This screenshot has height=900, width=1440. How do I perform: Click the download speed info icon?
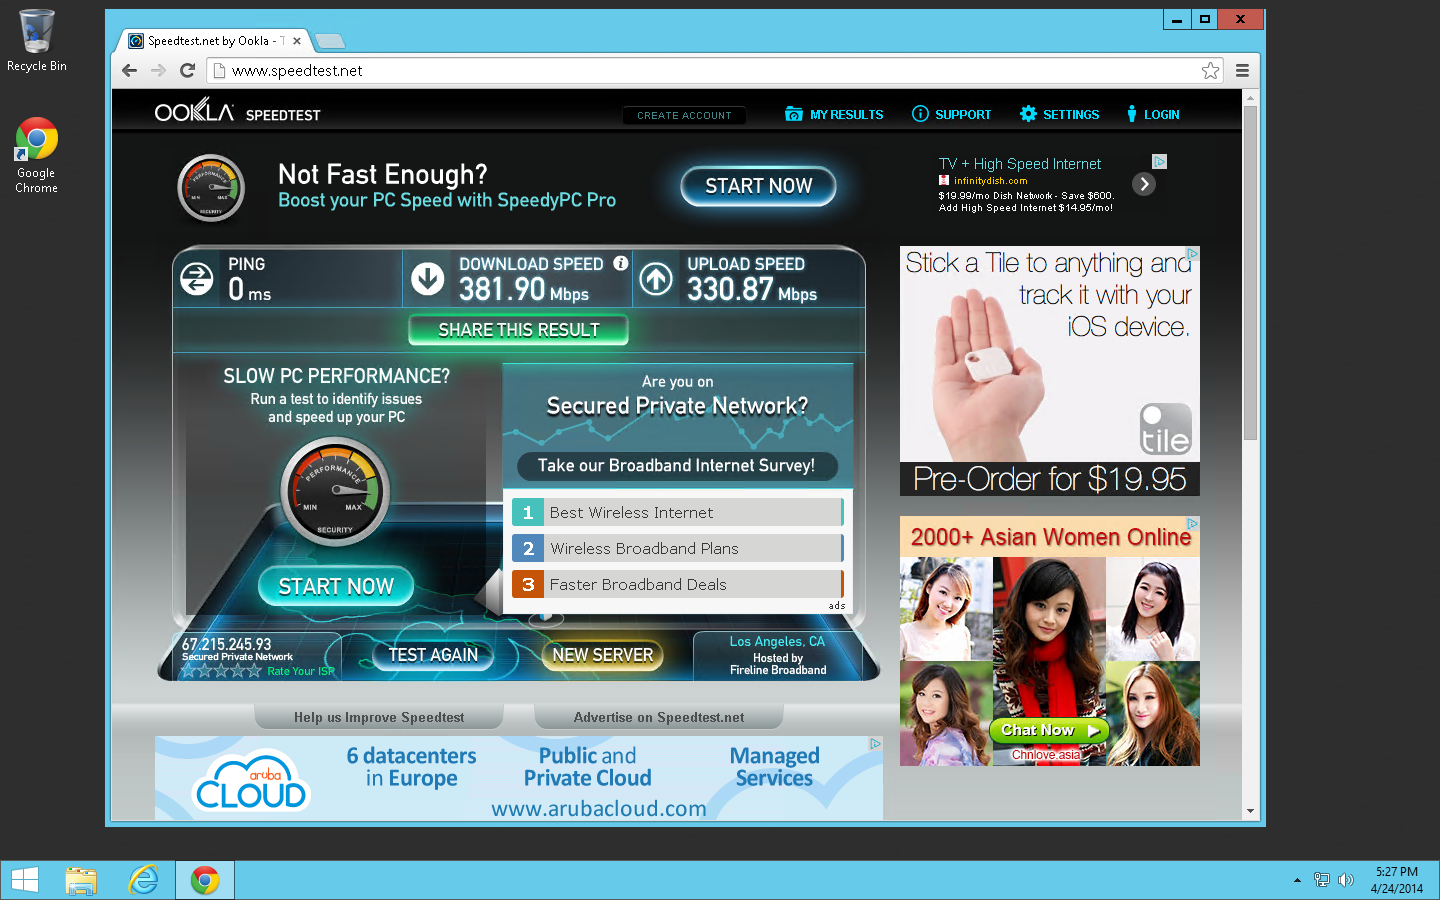[x=621, y=263]
